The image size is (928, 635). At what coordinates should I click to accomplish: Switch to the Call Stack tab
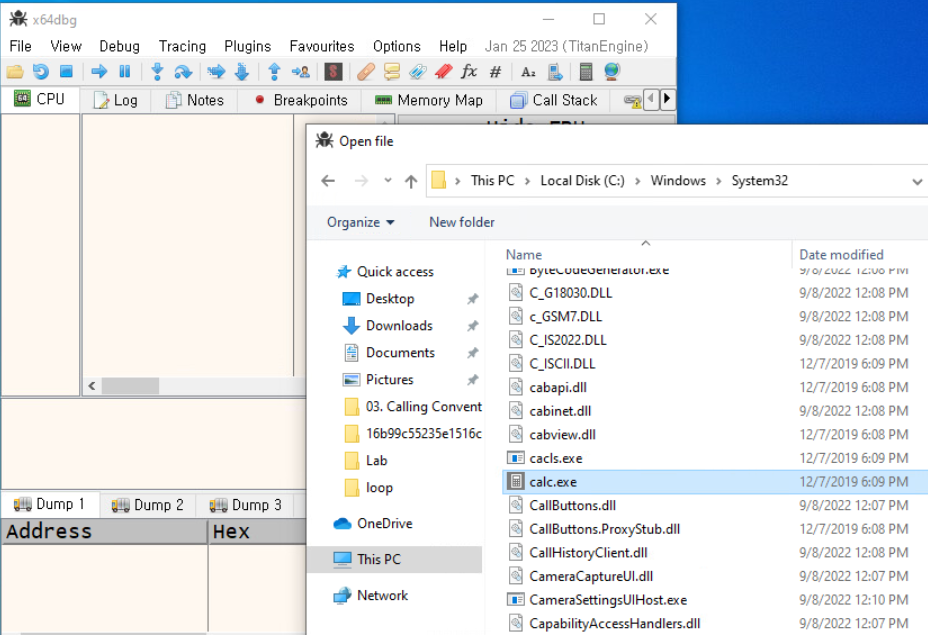(x=554, y=100)
